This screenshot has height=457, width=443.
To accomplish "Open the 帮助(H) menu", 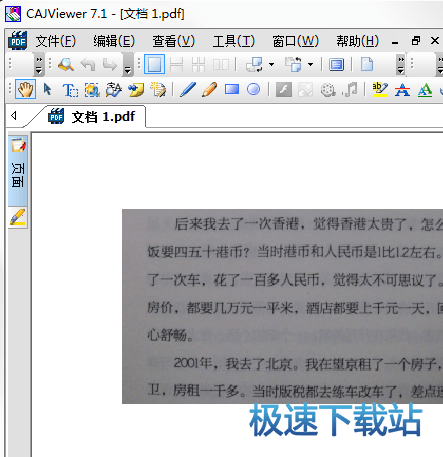I will click(x=357, y=41).
